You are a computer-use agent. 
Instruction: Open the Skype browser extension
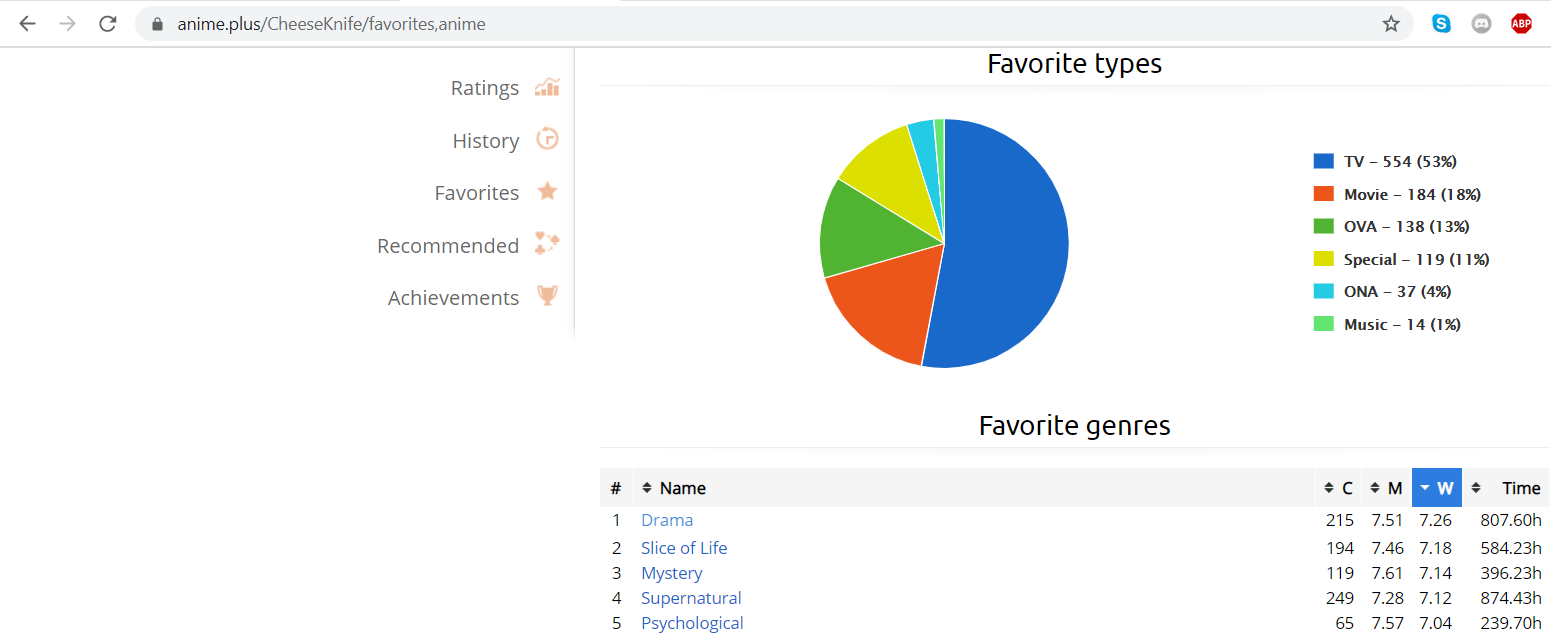(x=1441, y=24)
